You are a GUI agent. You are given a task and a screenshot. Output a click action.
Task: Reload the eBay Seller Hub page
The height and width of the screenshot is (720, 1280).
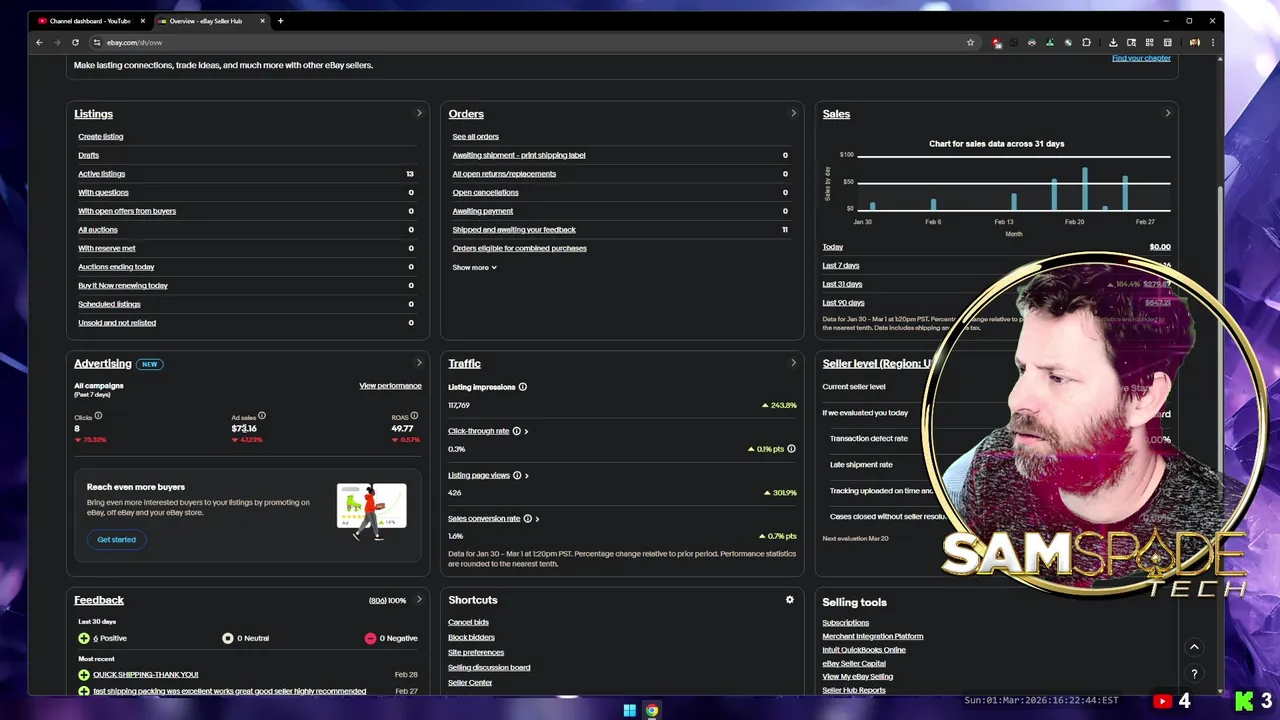(75, 42)
